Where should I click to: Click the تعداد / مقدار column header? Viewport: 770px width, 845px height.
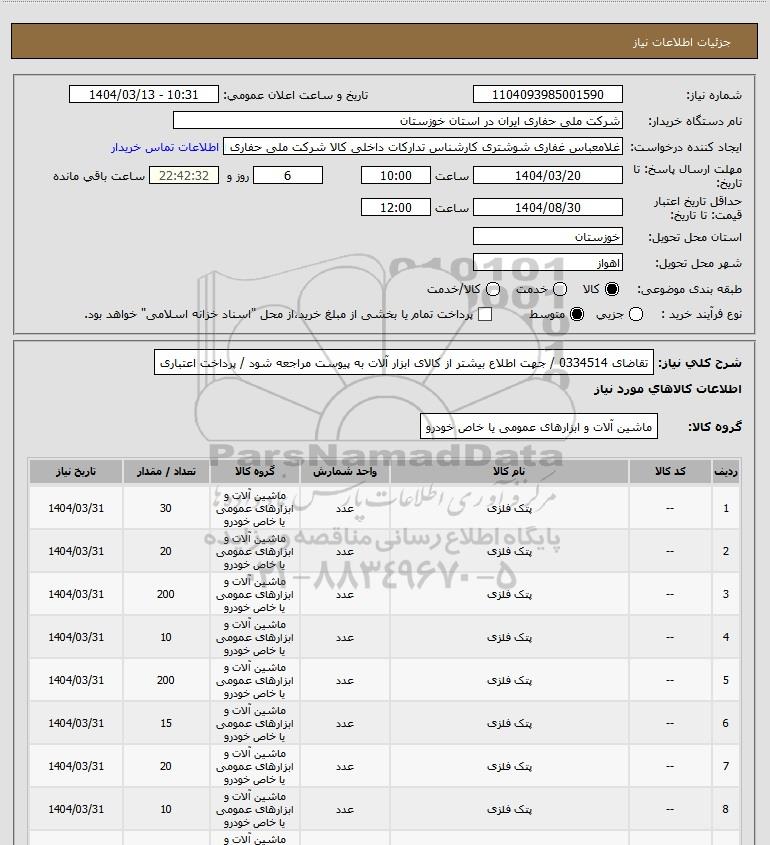pos(166,472)
